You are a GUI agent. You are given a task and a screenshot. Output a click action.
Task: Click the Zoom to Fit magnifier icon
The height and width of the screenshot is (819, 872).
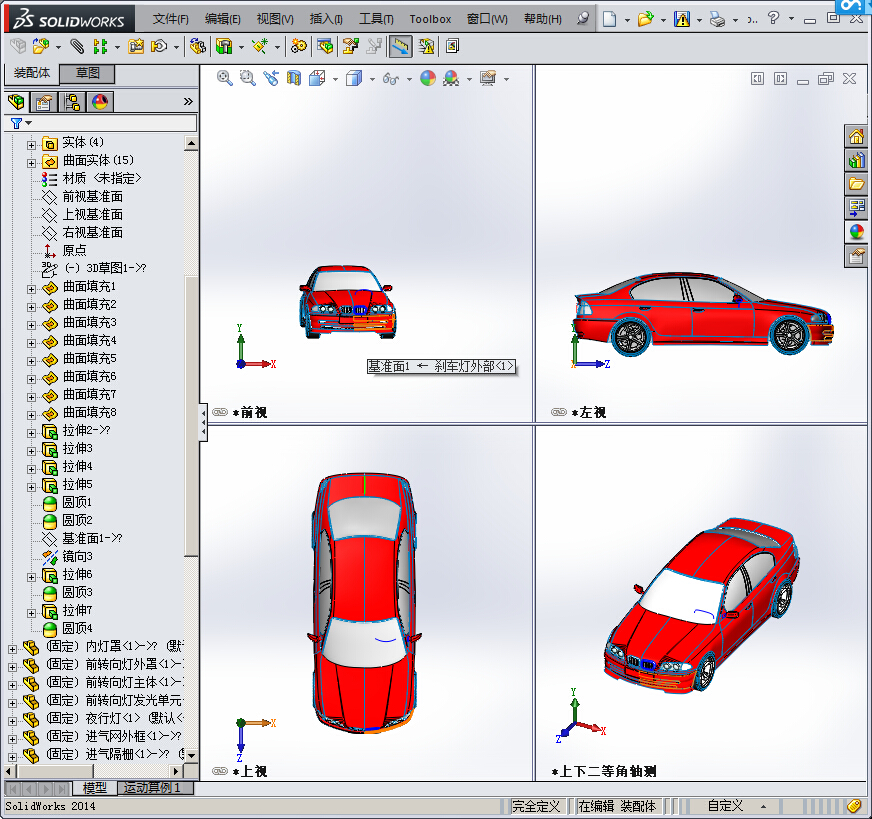tap(225, 78)
